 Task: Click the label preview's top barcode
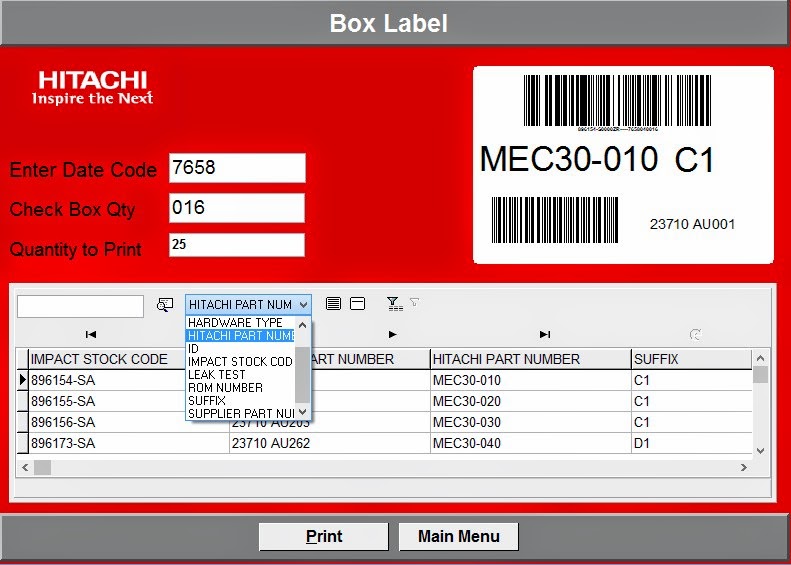[x=617, y=100]
